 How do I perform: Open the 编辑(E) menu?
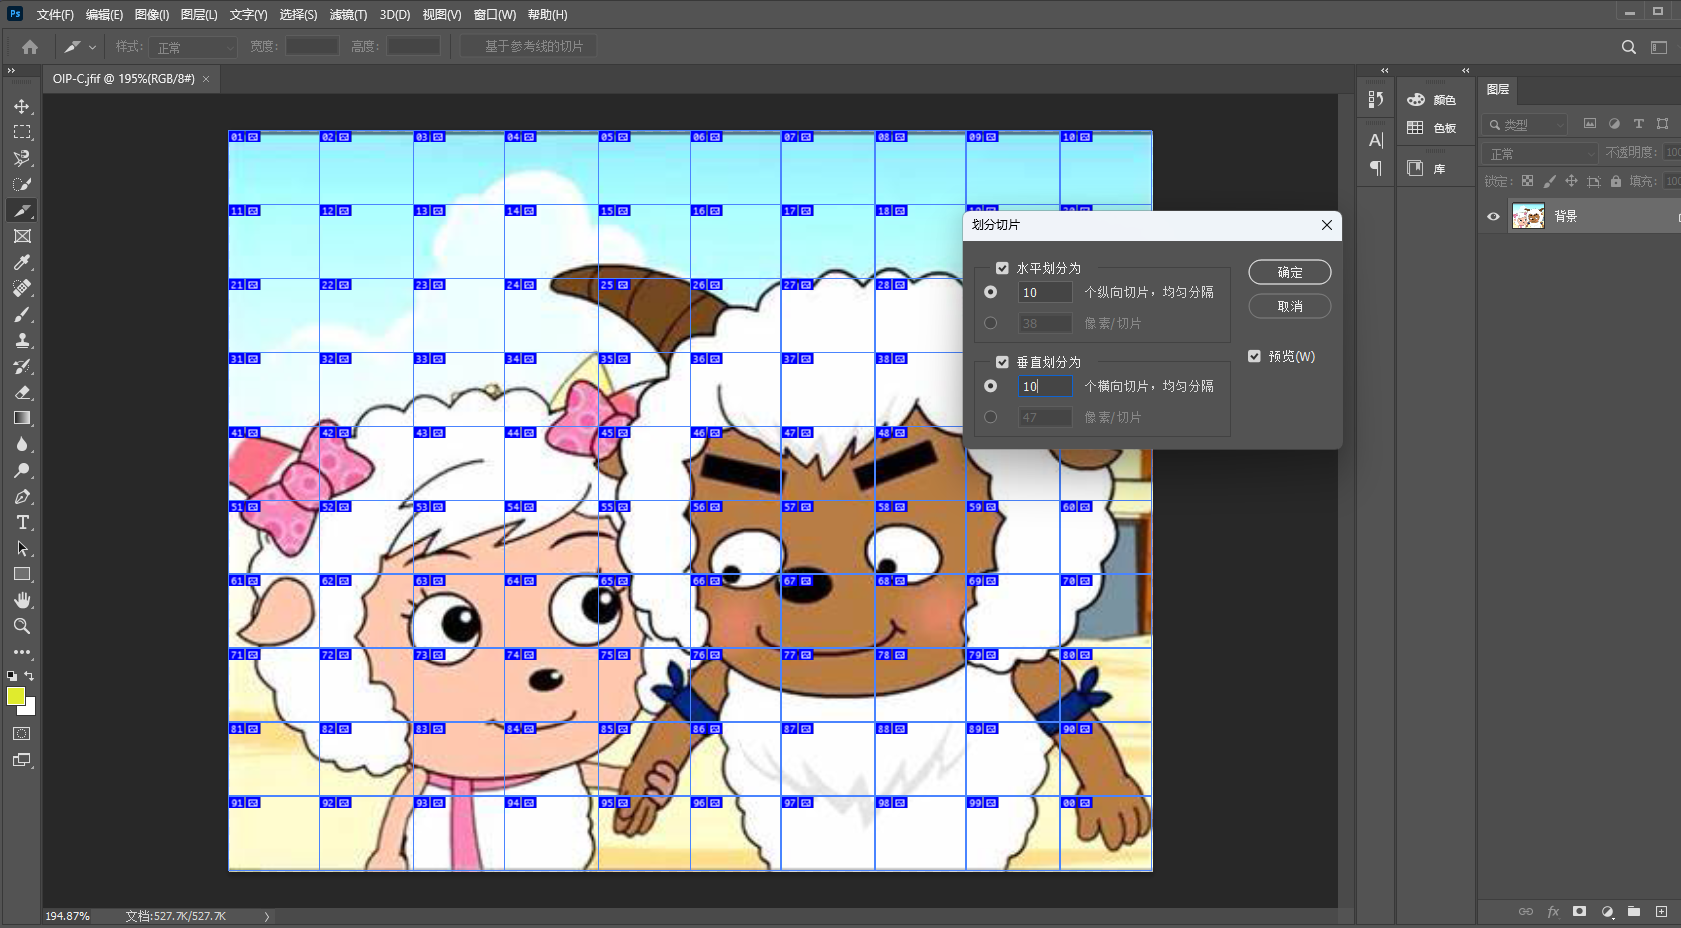point(104,15)
